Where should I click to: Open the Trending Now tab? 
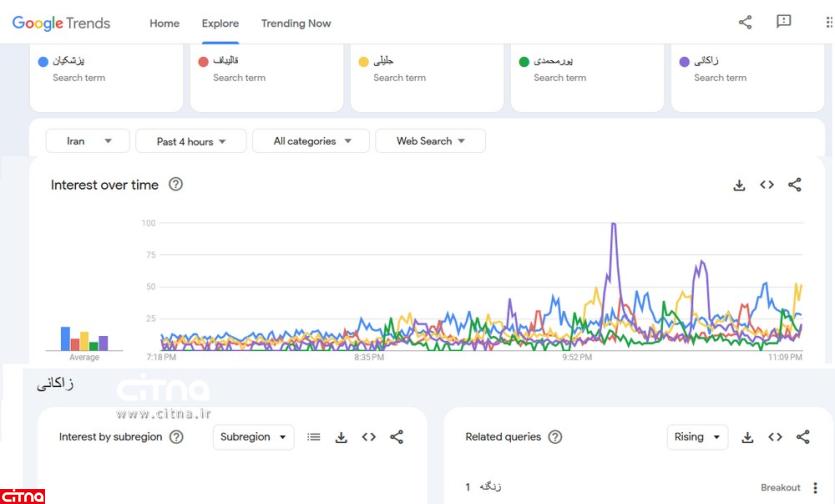click(296, 23)
